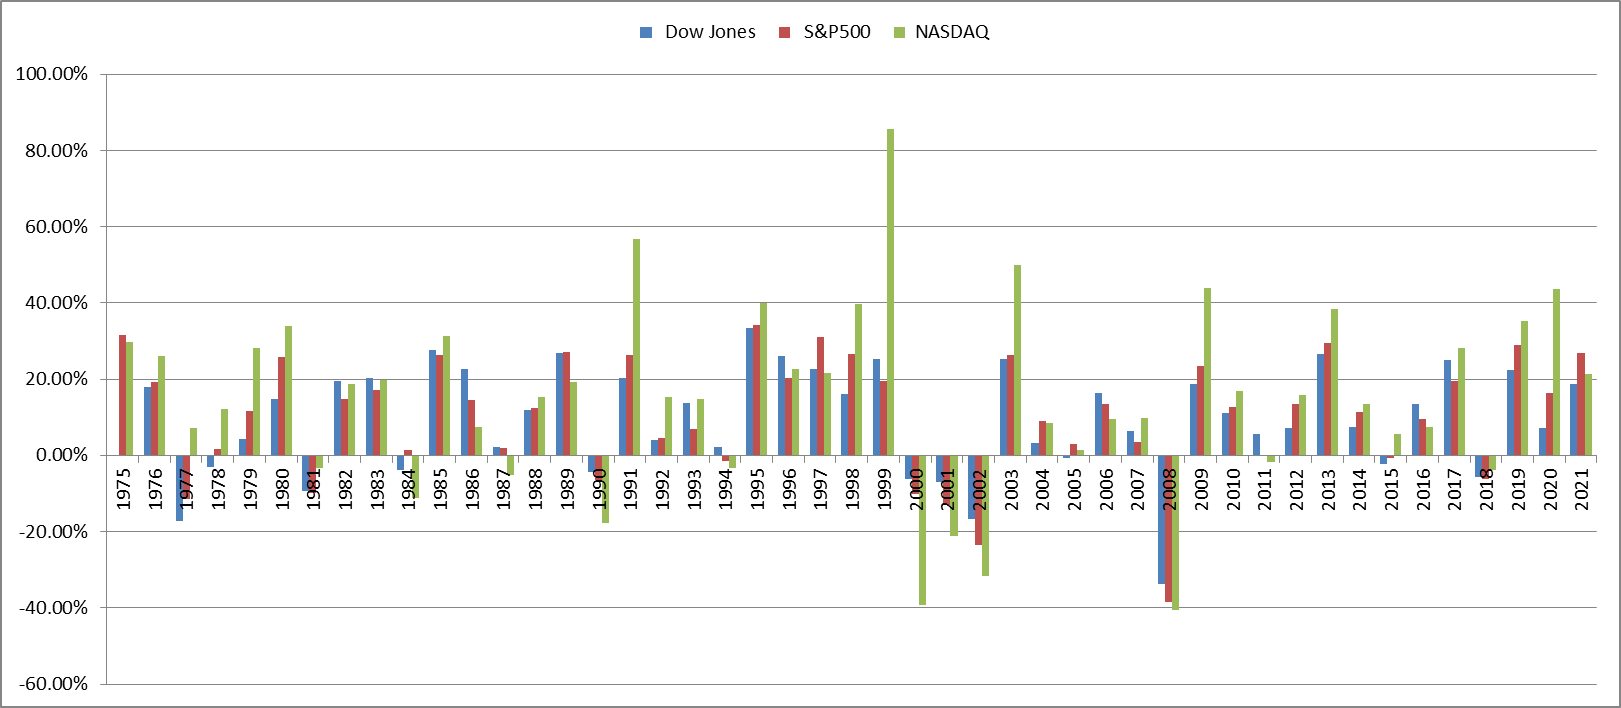Click the 2016 year label
Screen dimensions: 1621x708
point(1423,487)
